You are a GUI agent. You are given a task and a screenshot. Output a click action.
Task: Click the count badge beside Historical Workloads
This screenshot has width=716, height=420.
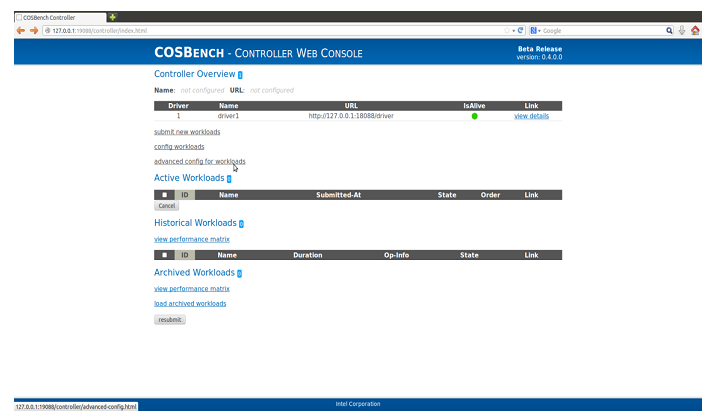[x=242, y=224]
